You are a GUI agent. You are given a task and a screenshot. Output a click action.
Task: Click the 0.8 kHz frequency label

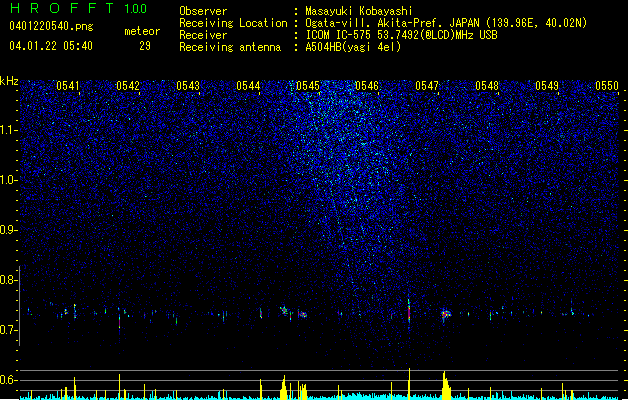[x=8, y=280]
